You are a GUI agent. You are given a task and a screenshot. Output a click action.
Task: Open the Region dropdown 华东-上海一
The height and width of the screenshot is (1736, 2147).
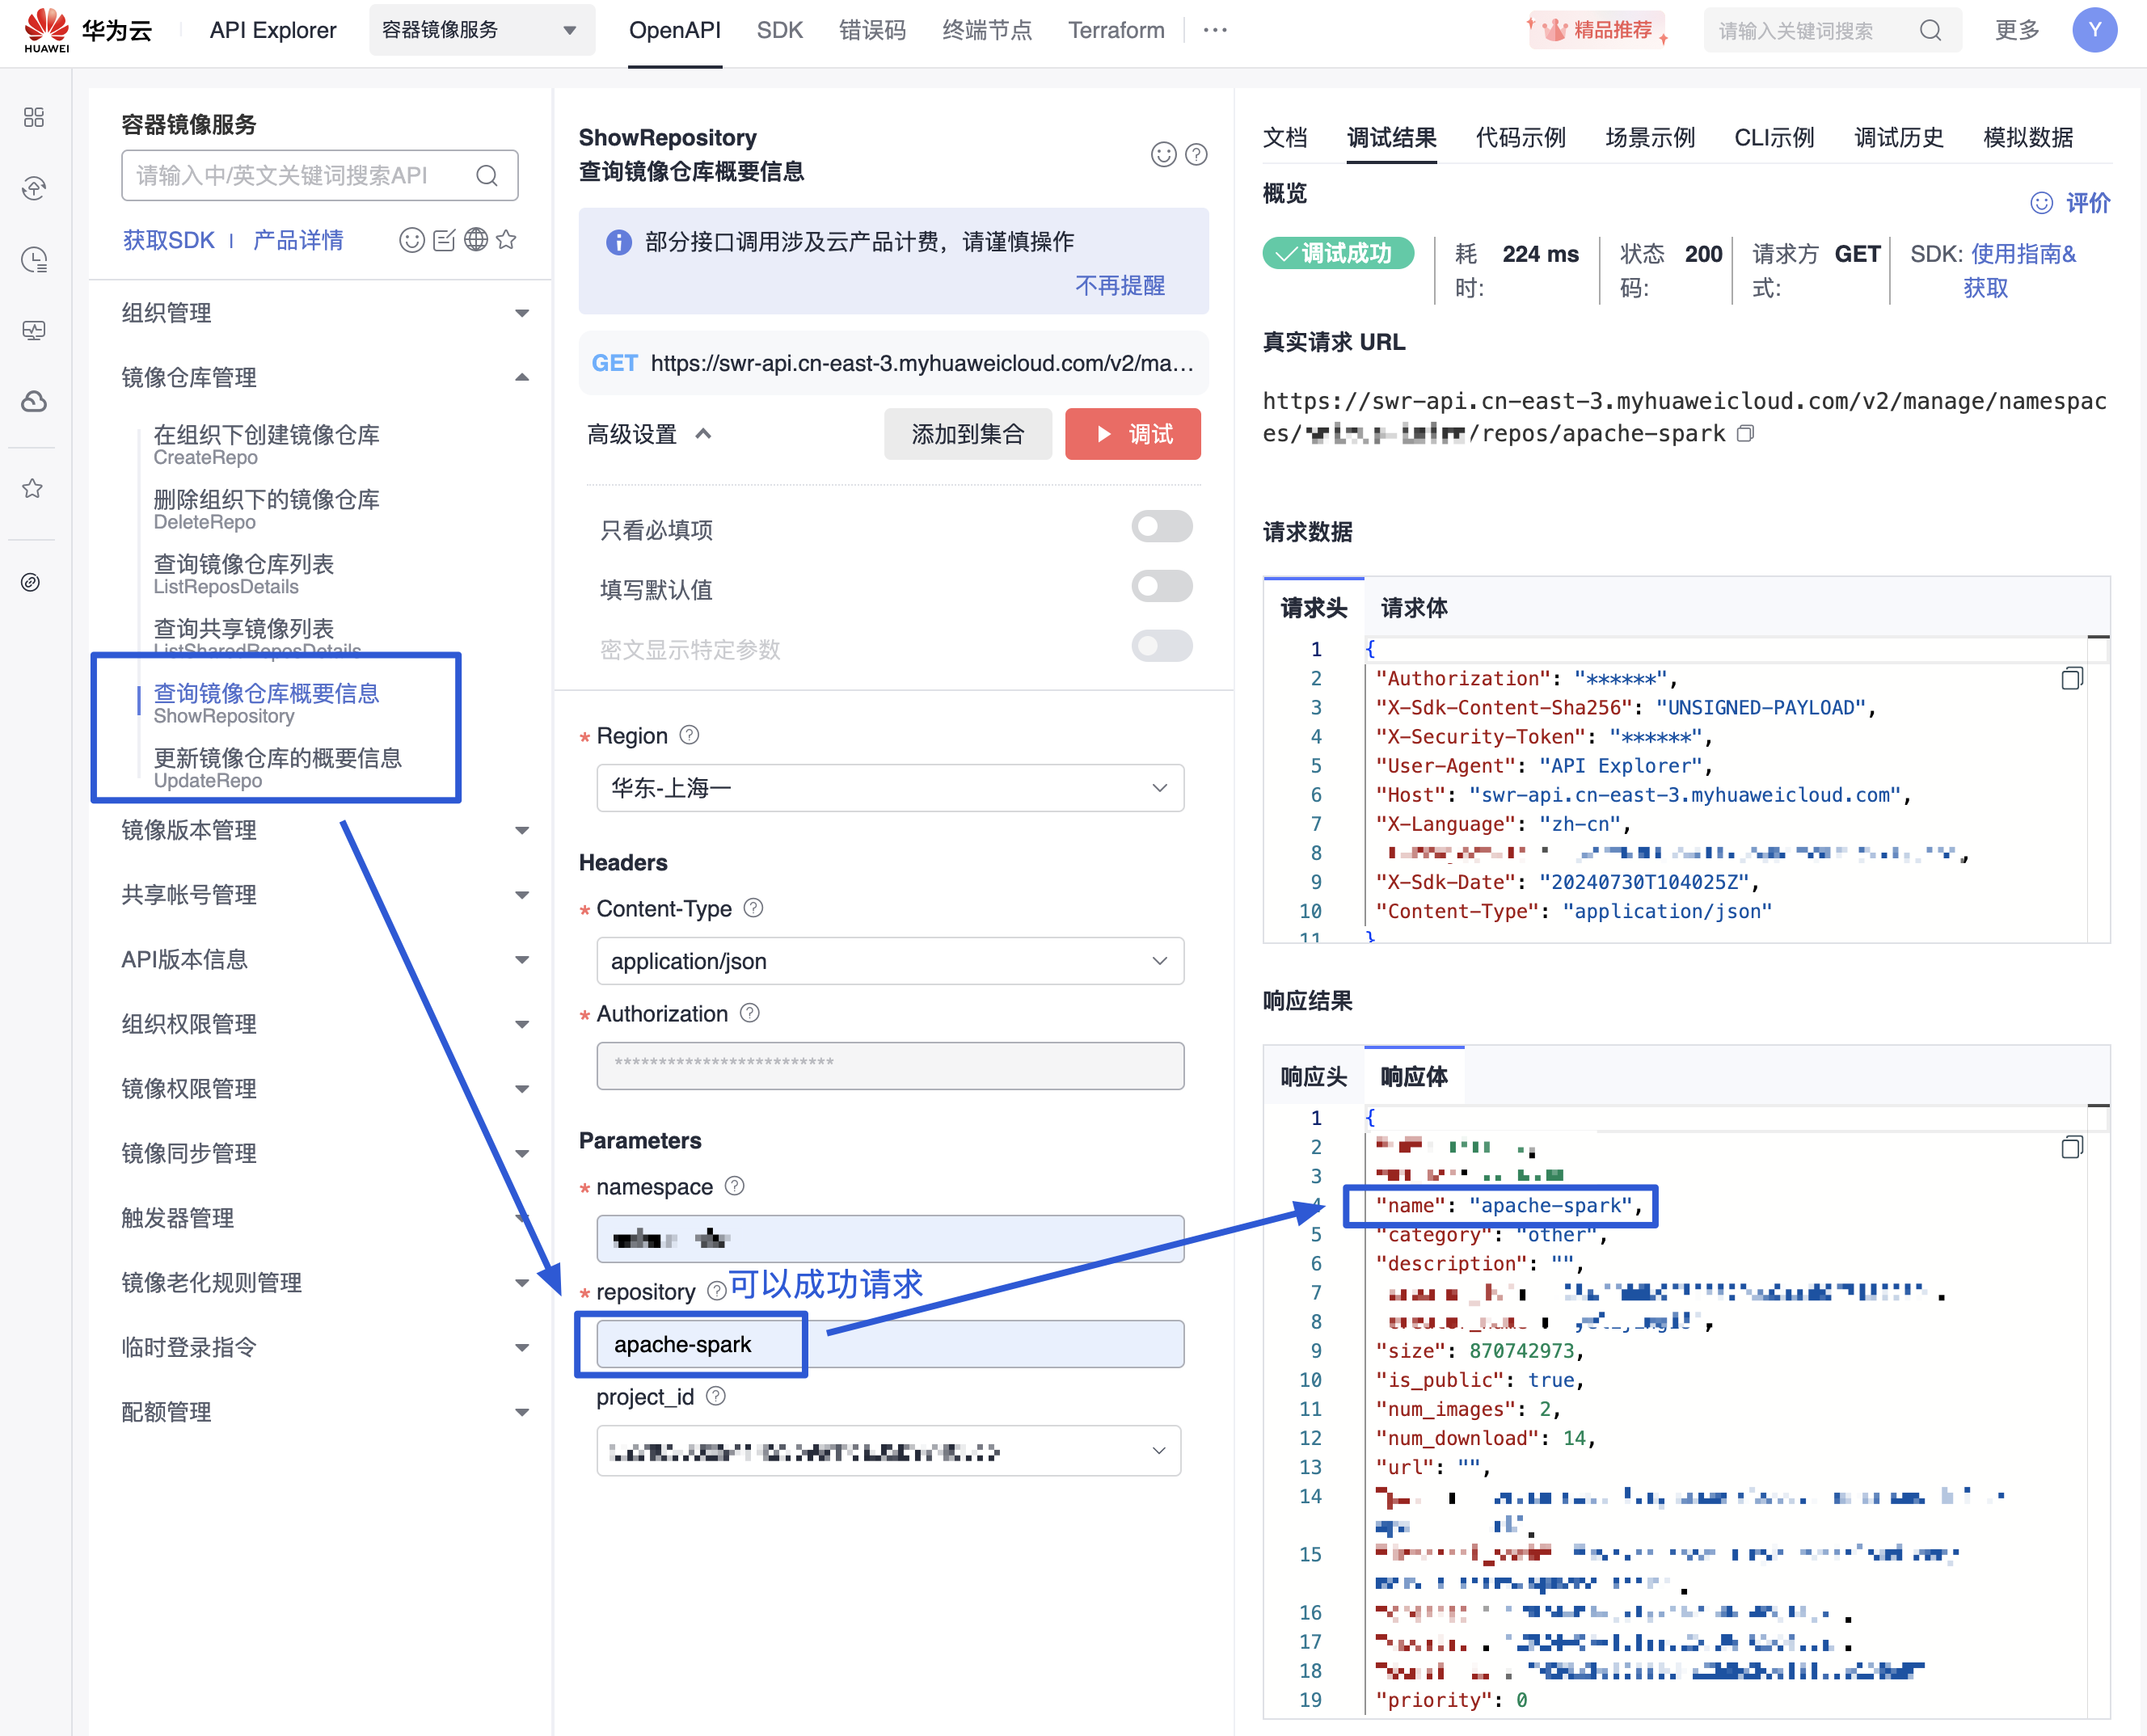pyautogui.click(x=890, y=788)
